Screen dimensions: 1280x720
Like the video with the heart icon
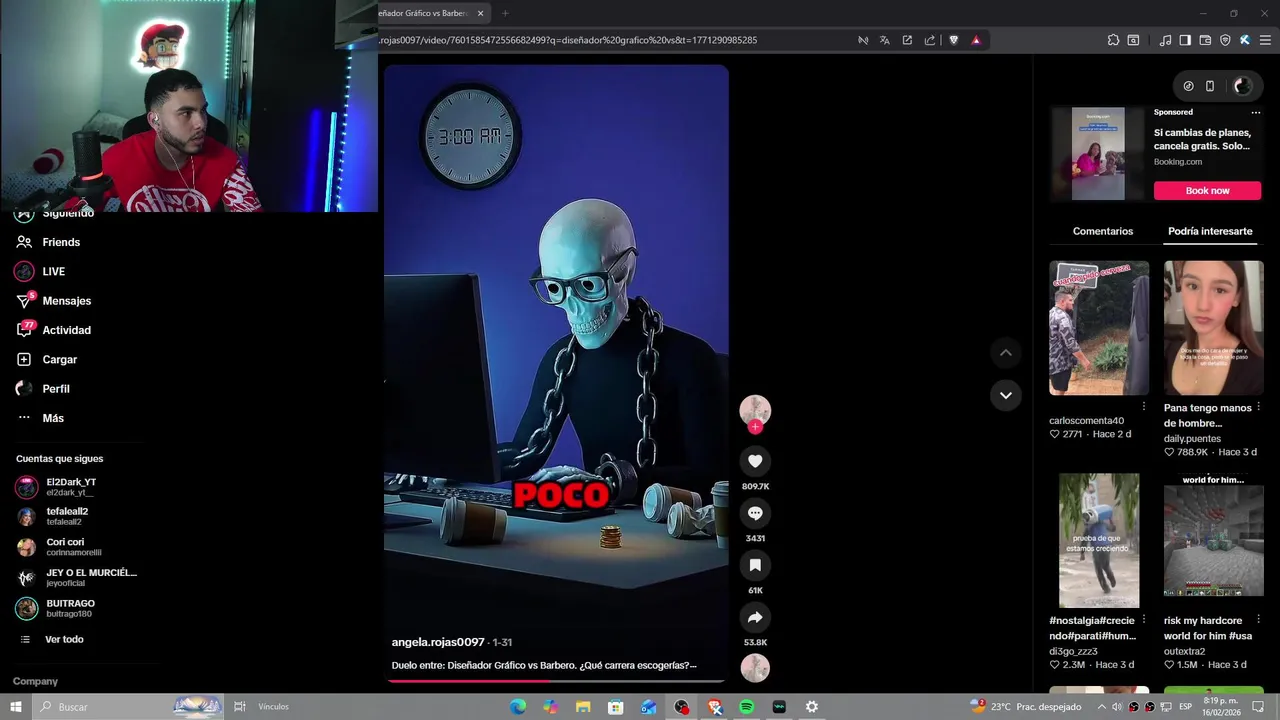(x=755, y=461)
